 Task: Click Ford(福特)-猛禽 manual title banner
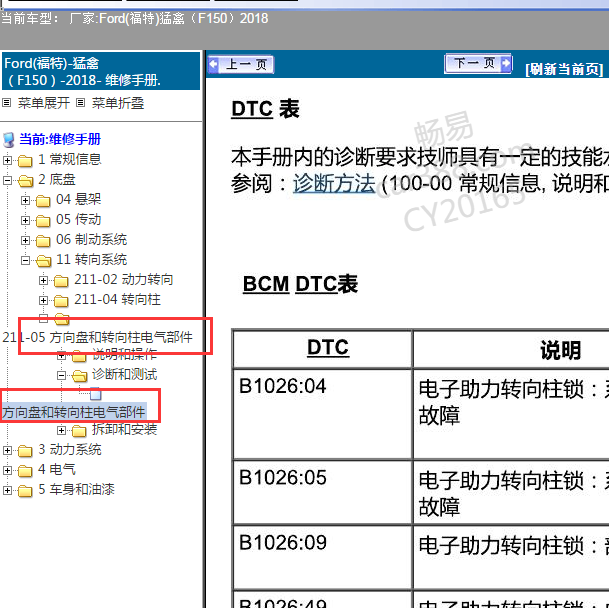(x=101, y=71)
